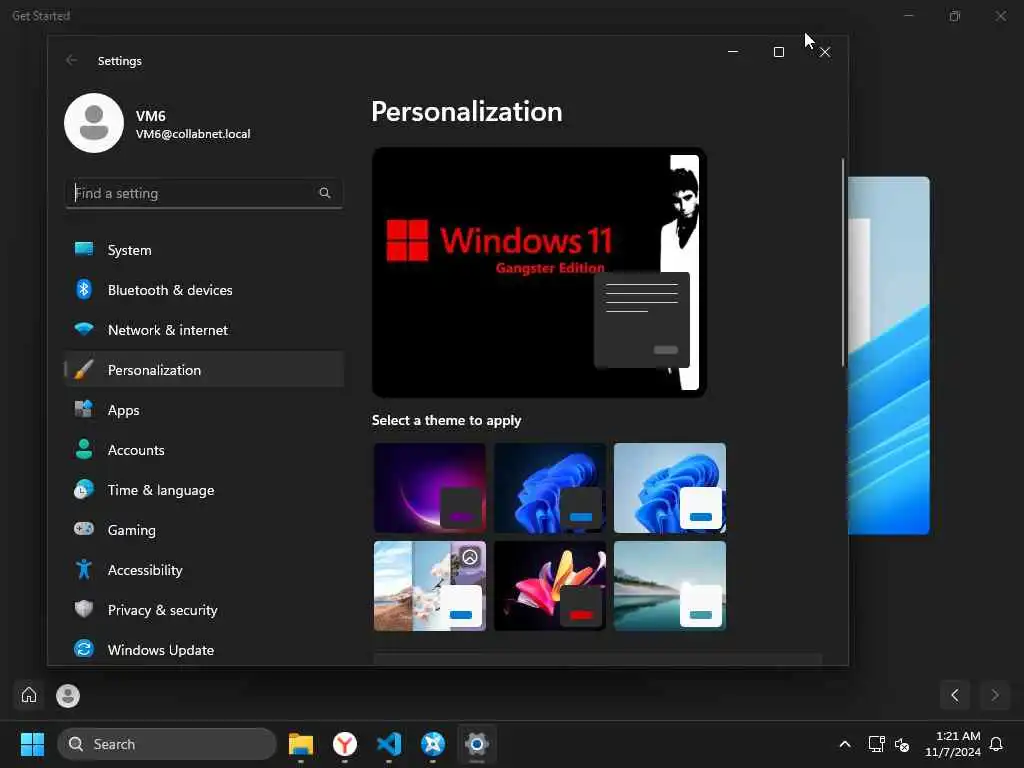This screenshot has height=768, width=1024.
Task: Apply the purple Glow dark theme
Action: tap(430, 488)
